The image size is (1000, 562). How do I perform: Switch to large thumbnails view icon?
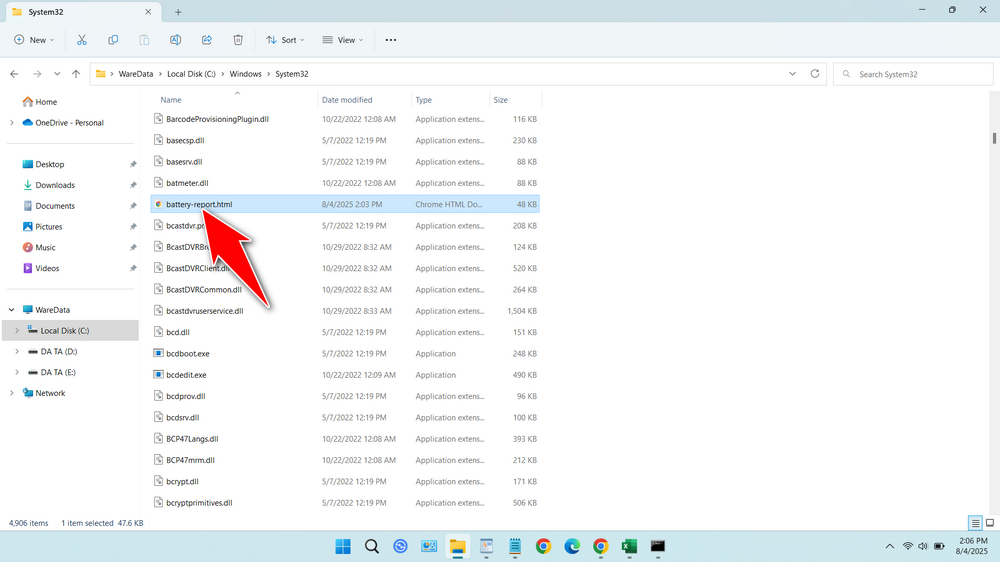point(990,523)
